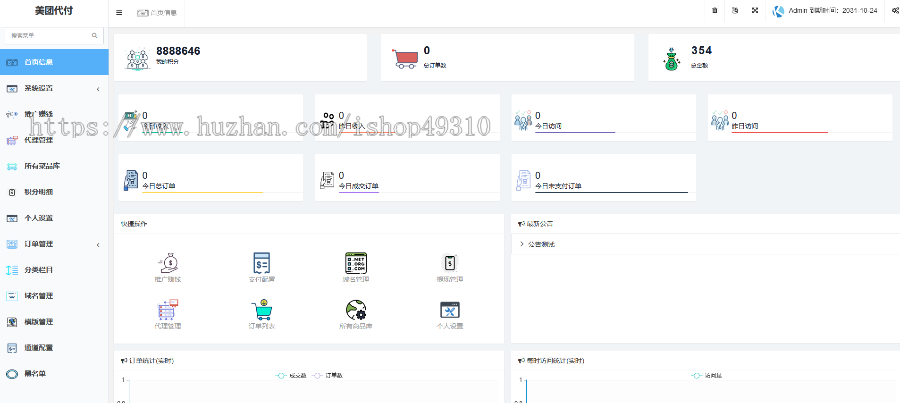
Task: Click the trash icon in top bar
Action: (x=715, y=10)
